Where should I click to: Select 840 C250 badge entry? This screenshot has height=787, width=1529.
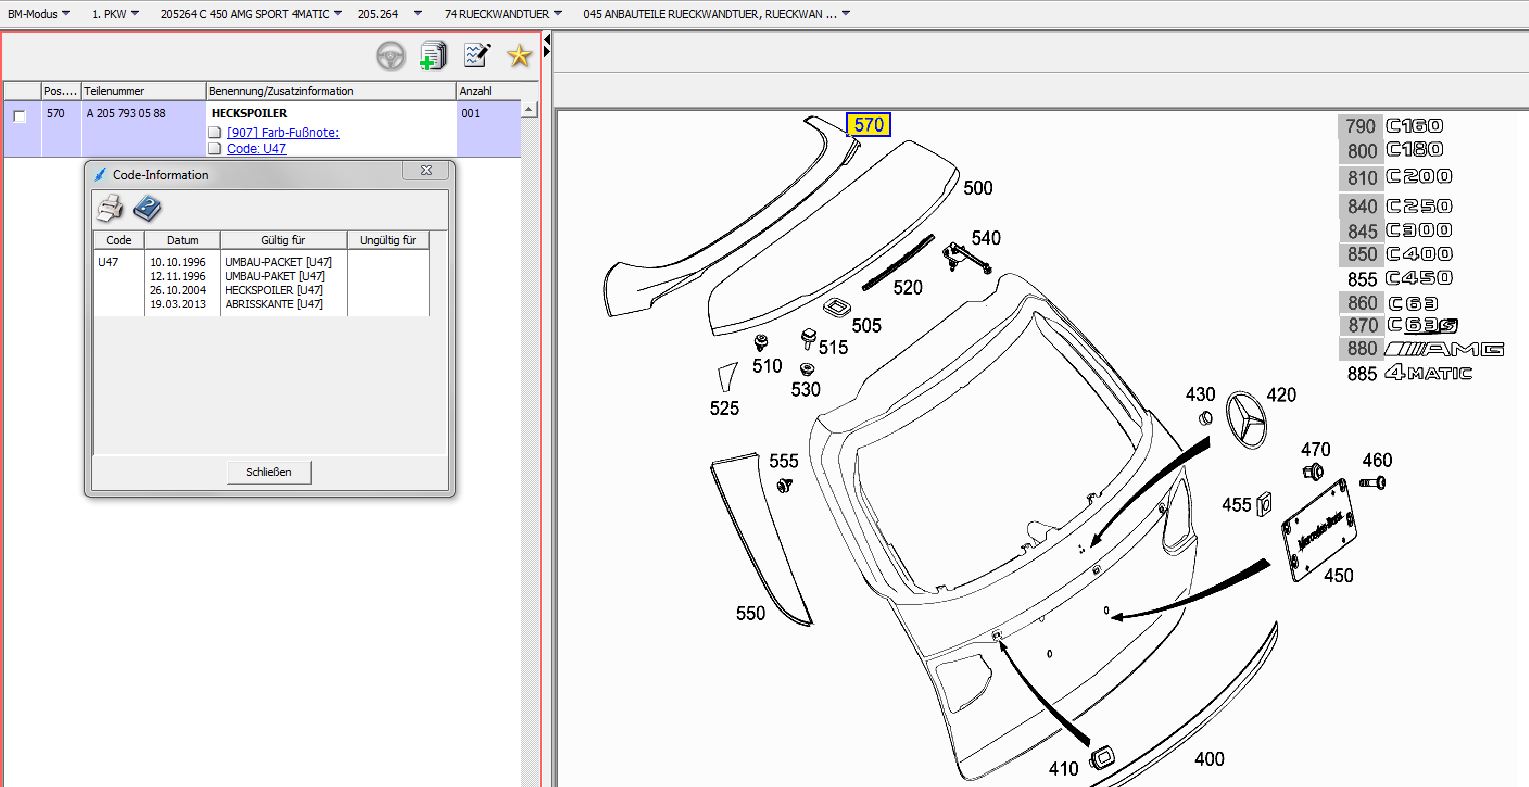[x=1396, y=206]
